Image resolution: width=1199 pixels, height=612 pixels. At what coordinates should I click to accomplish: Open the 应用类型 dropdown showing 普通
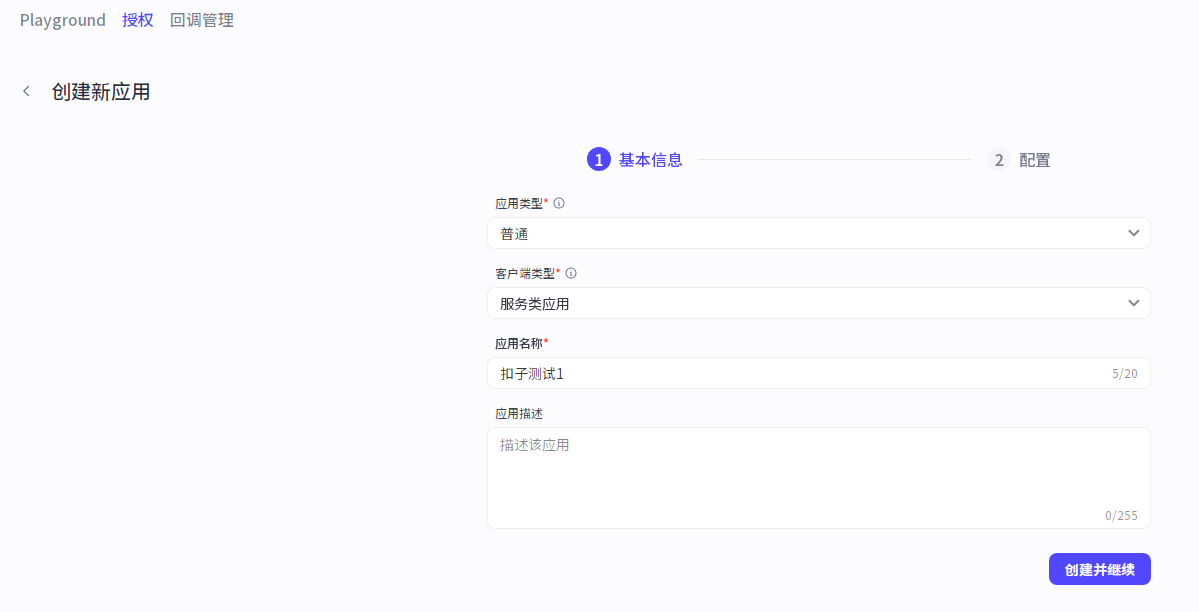[x=800, y=233]
